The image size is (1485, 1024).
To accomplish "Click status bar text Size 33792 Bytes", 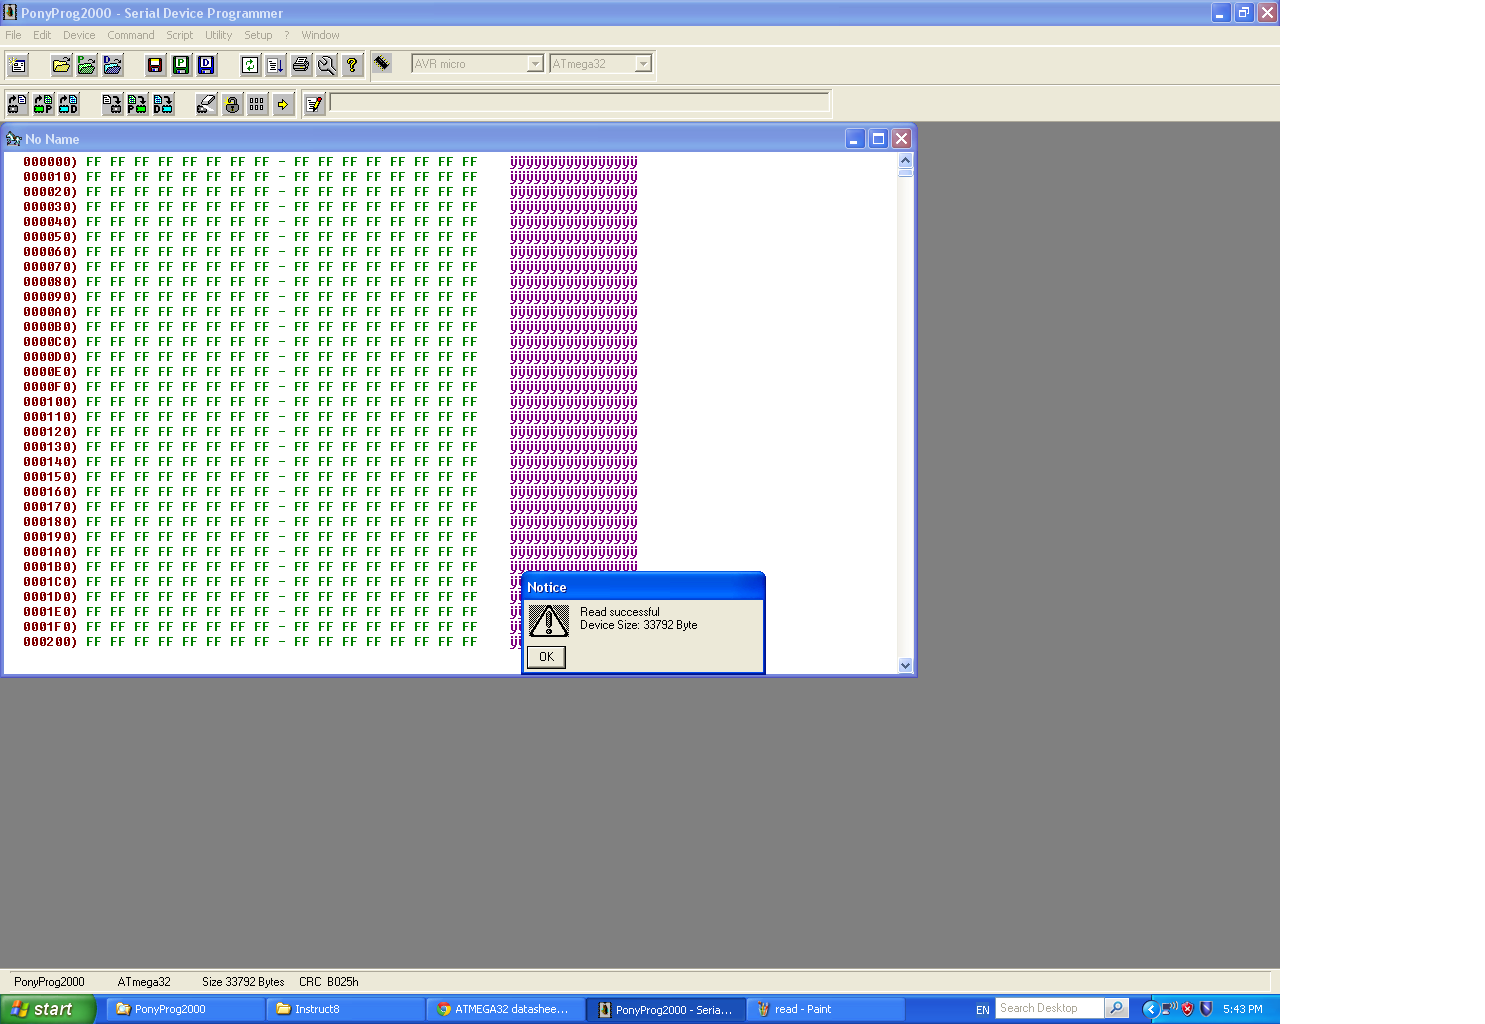I will (243, 982).
